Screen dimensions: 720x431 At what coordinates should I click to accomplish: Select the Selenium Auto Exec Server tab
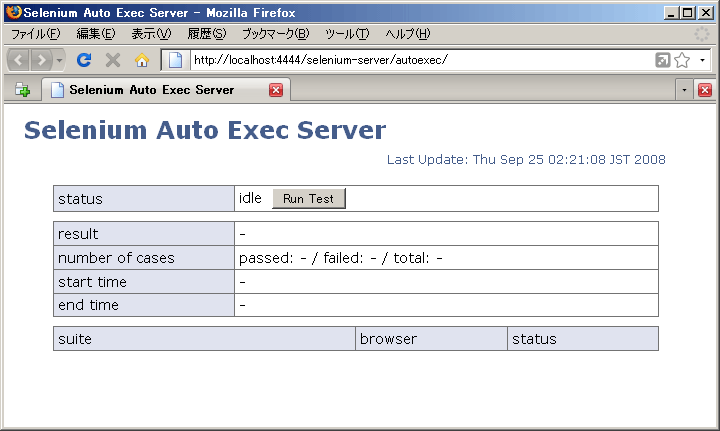(x=150, y=90)
